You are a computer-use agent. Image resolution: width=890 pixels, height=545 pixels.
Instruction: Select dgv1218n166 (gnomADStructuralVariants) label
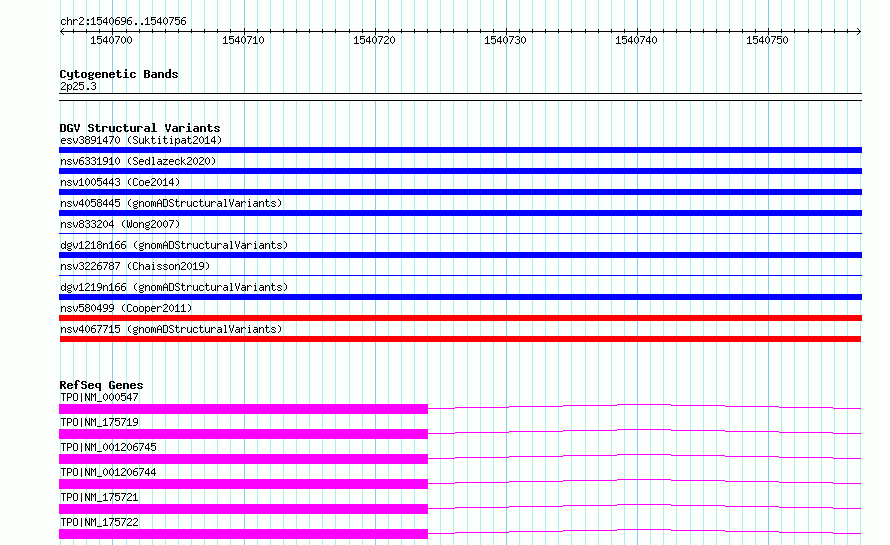pyautogui.click(x=174, y=245)
